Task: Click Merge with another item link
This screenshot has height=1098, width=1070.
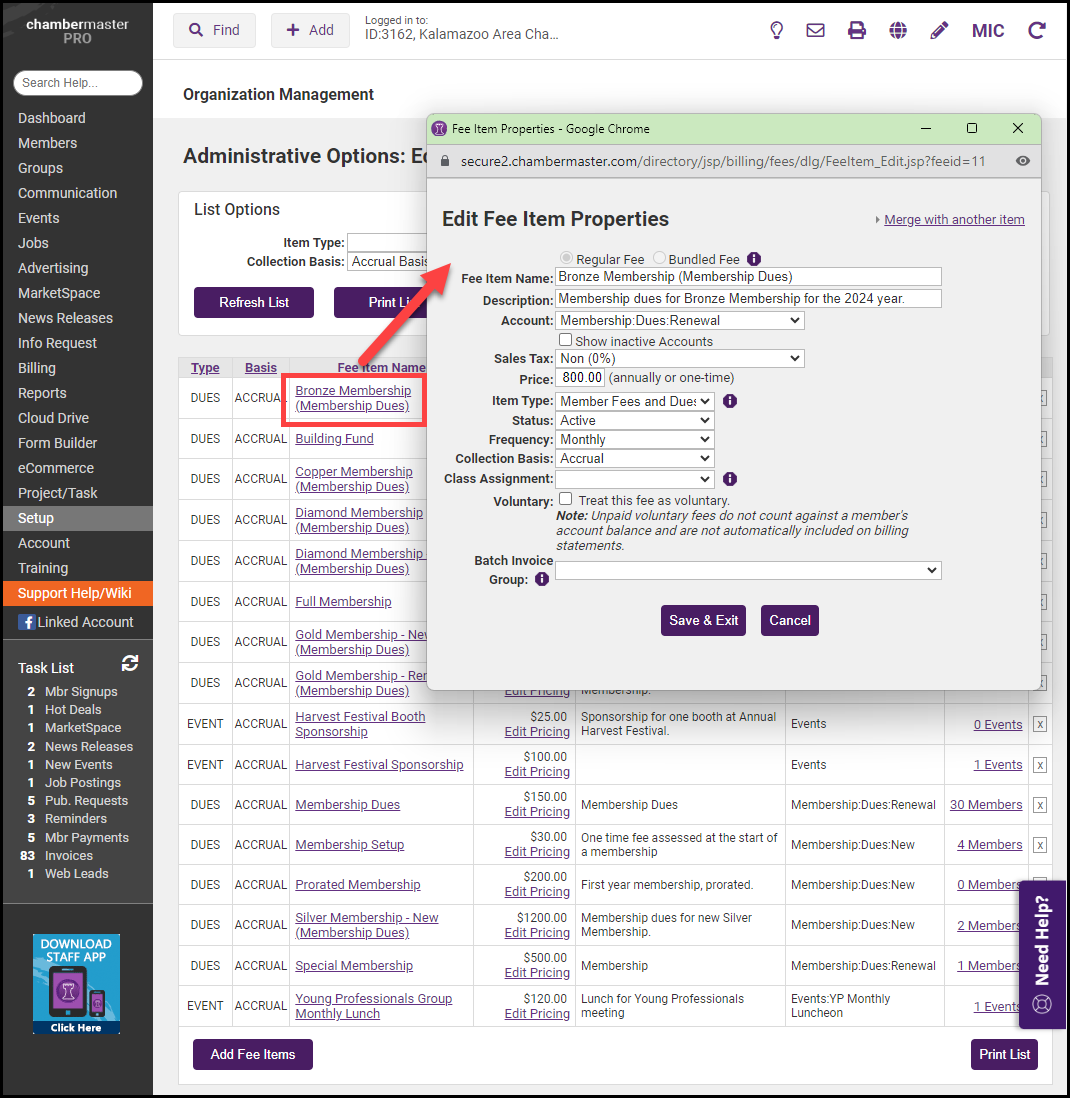Action: coord(954,220)
